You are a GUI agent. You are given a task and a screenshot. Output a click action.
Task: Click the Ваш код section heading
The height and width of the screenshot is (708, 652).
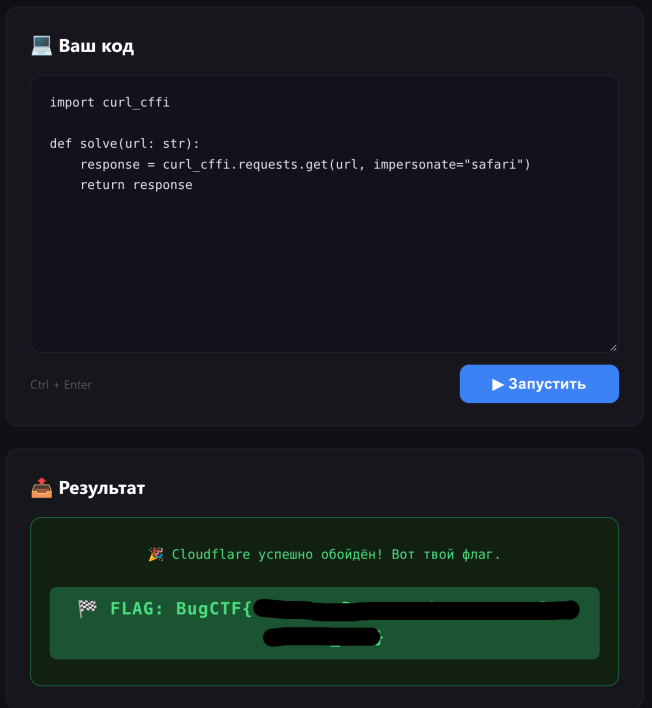tap(96, 46)
